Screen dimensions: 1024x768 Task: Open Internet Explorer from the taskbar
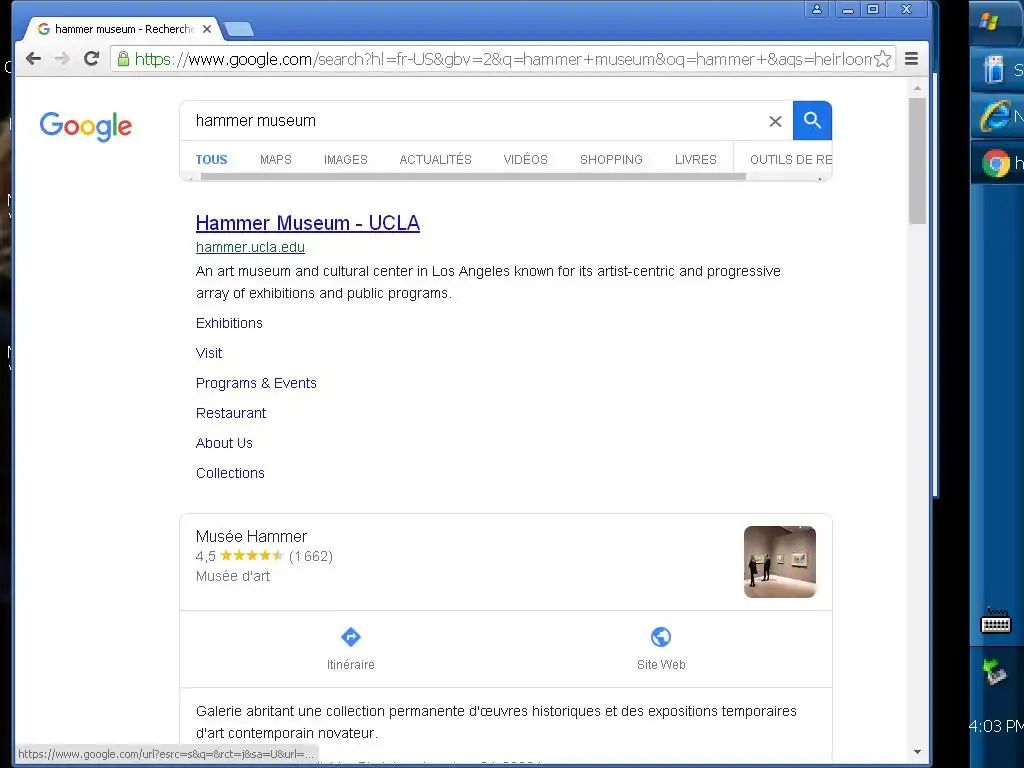995,116
